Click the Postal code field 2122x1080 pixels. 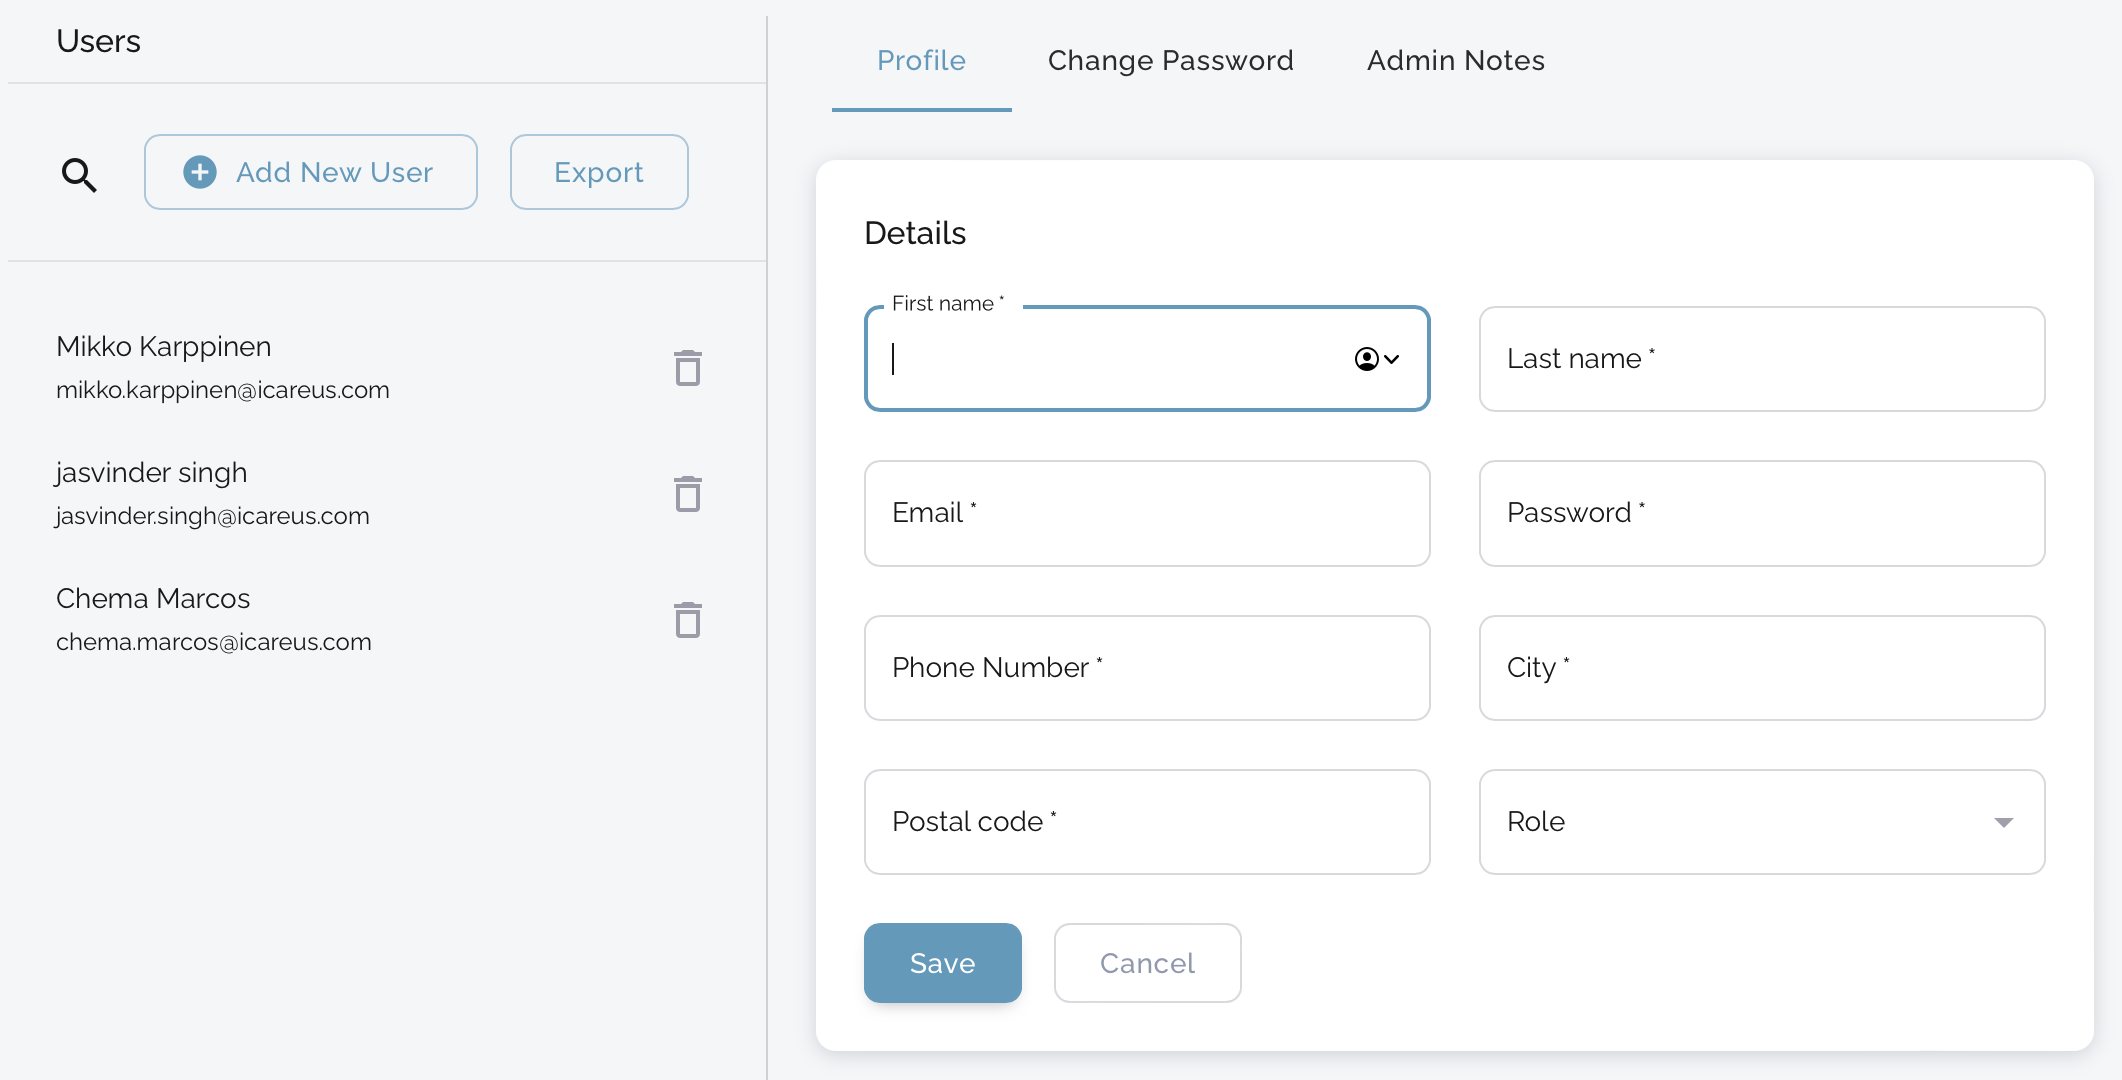click(x=1146, y=822)
